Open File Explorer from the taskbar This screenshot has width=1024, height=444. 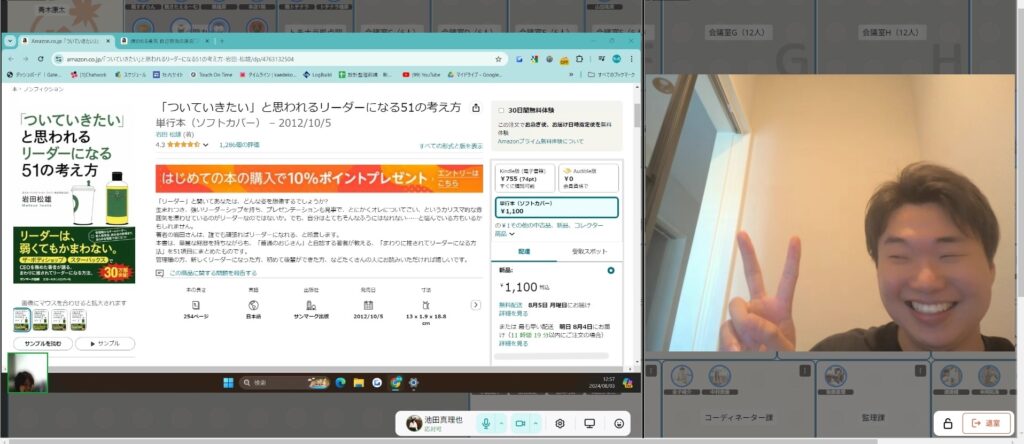coord(359,383)
